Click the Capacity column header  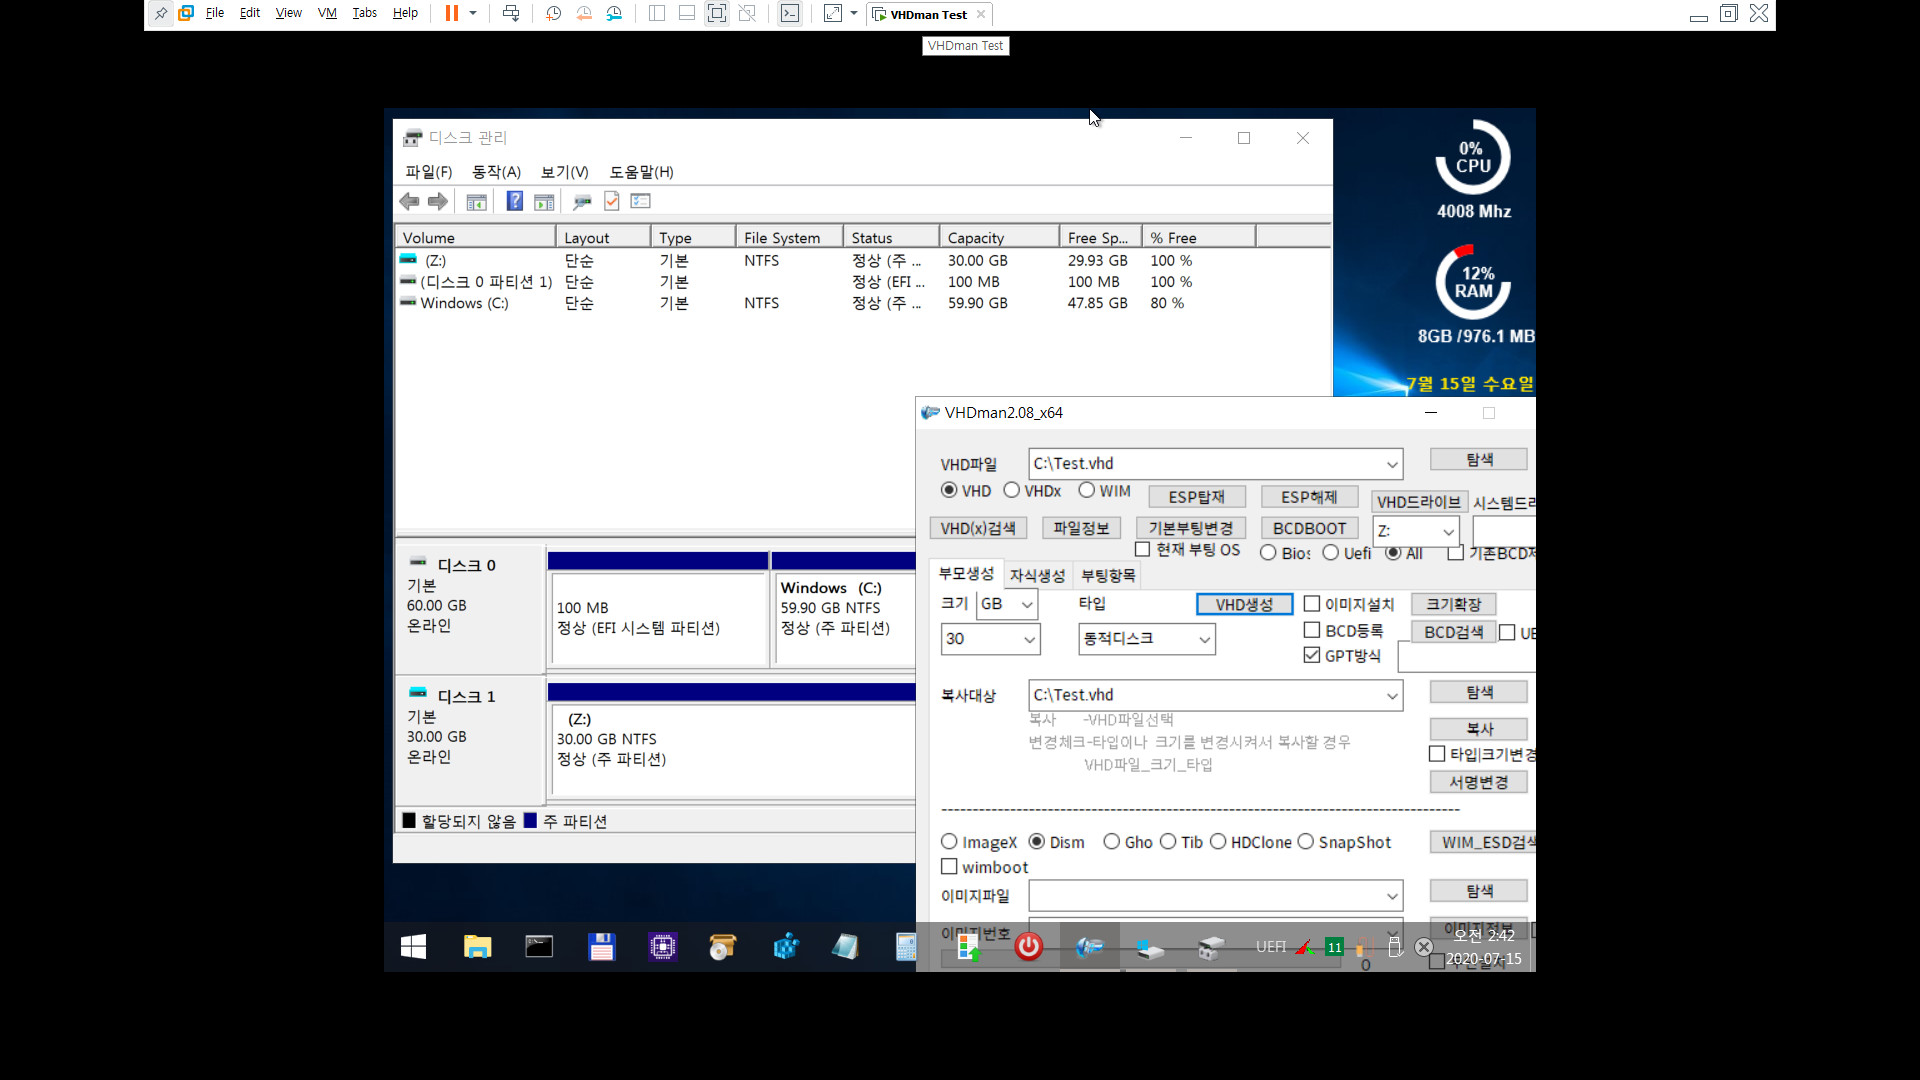[x=998, y=237]
